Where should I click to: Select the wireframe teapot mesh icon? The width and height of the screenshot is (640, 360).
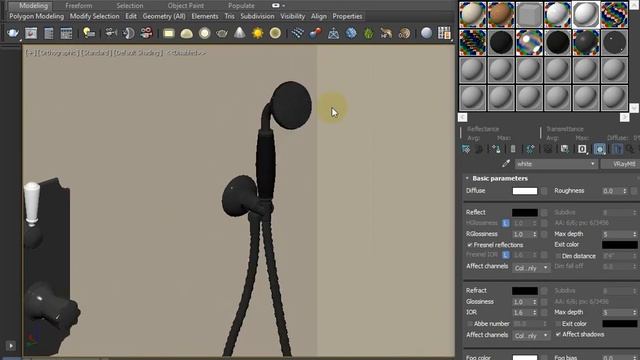pos(222,33)
